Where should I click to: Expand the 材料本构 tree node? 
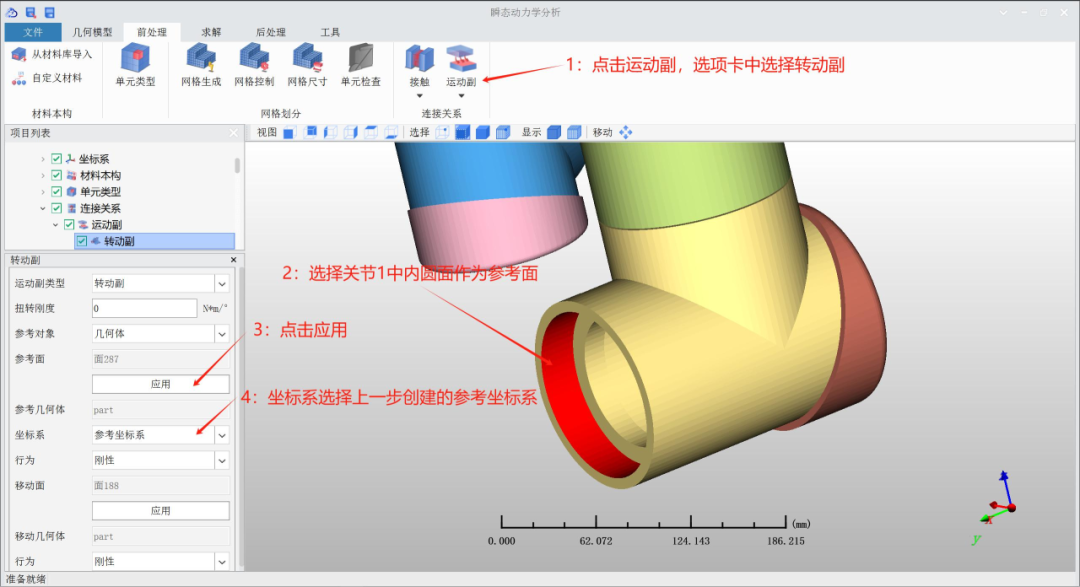pos(43,176)
